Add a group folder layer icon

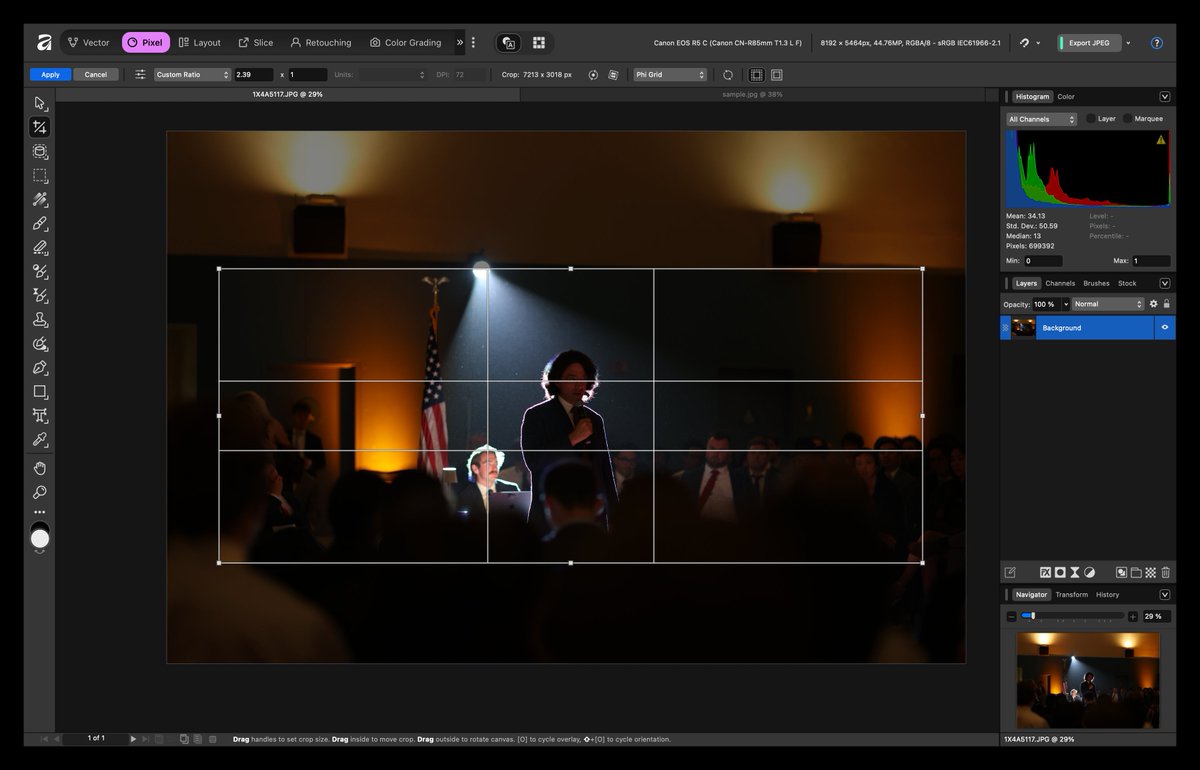[x=1136, y=573]
